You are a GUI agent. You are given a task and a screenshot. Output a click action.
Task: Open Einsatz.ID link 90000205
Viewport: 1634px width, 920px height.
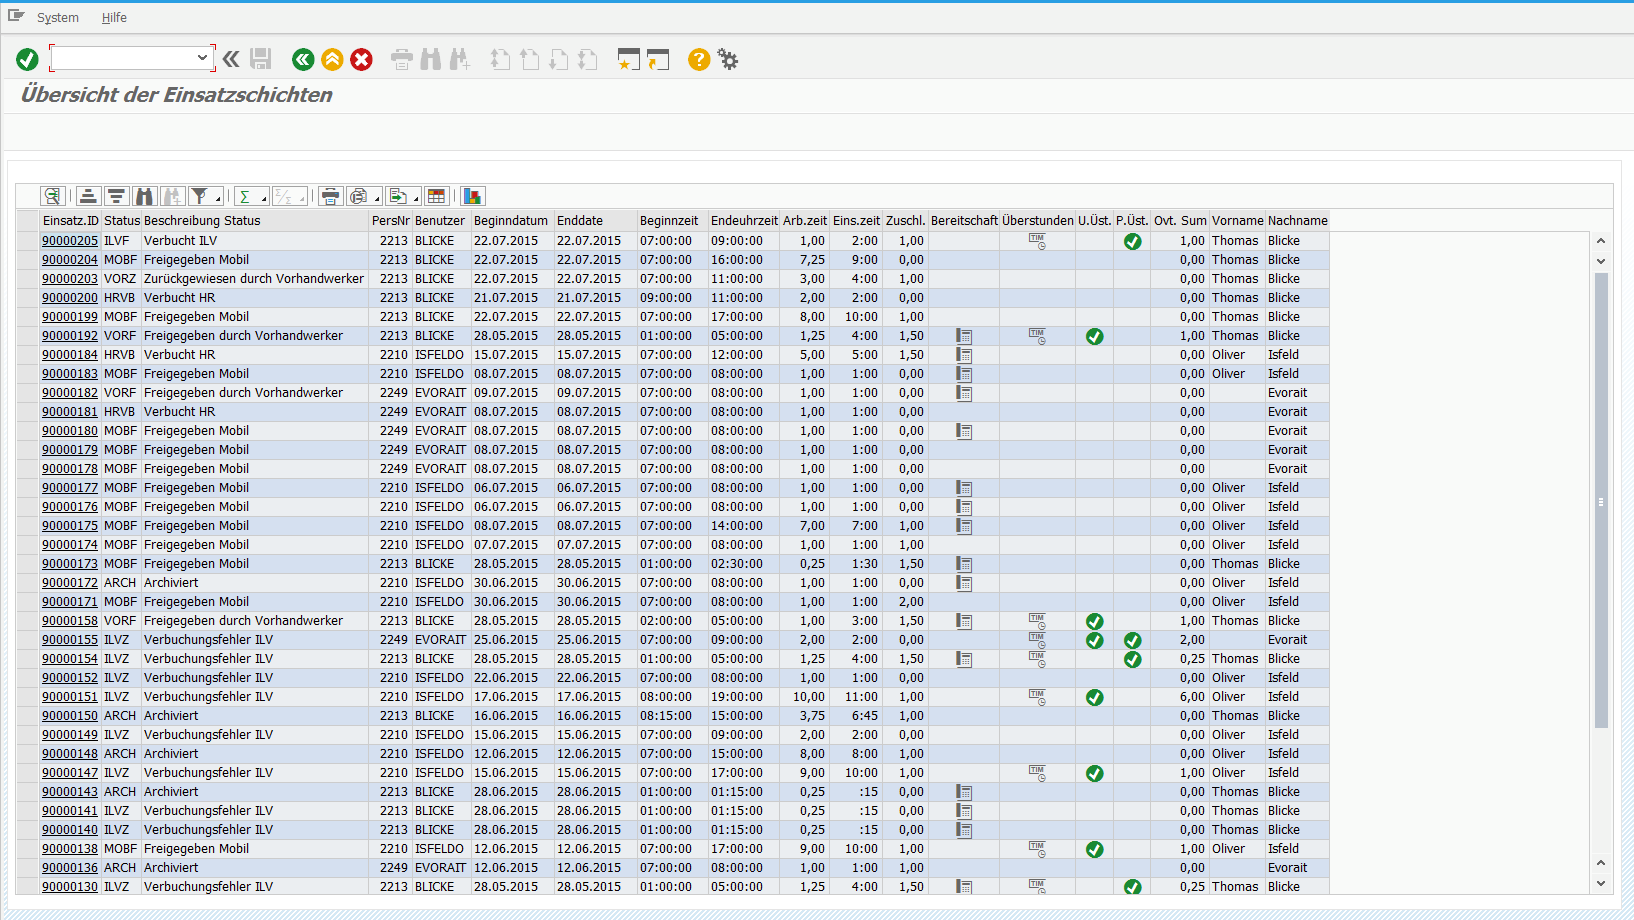coord(70,241)
